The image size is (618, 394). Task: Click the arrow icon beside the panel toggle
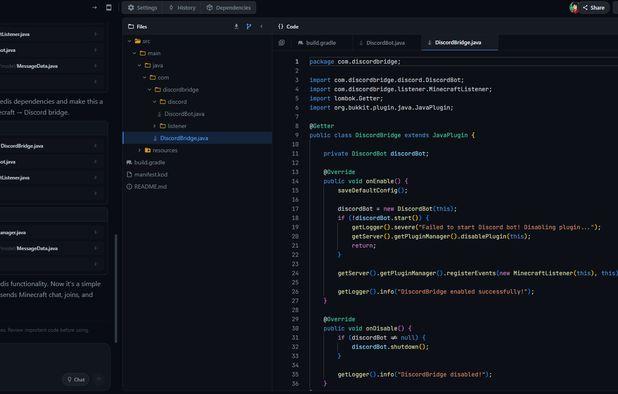click(x=94, y=7)
